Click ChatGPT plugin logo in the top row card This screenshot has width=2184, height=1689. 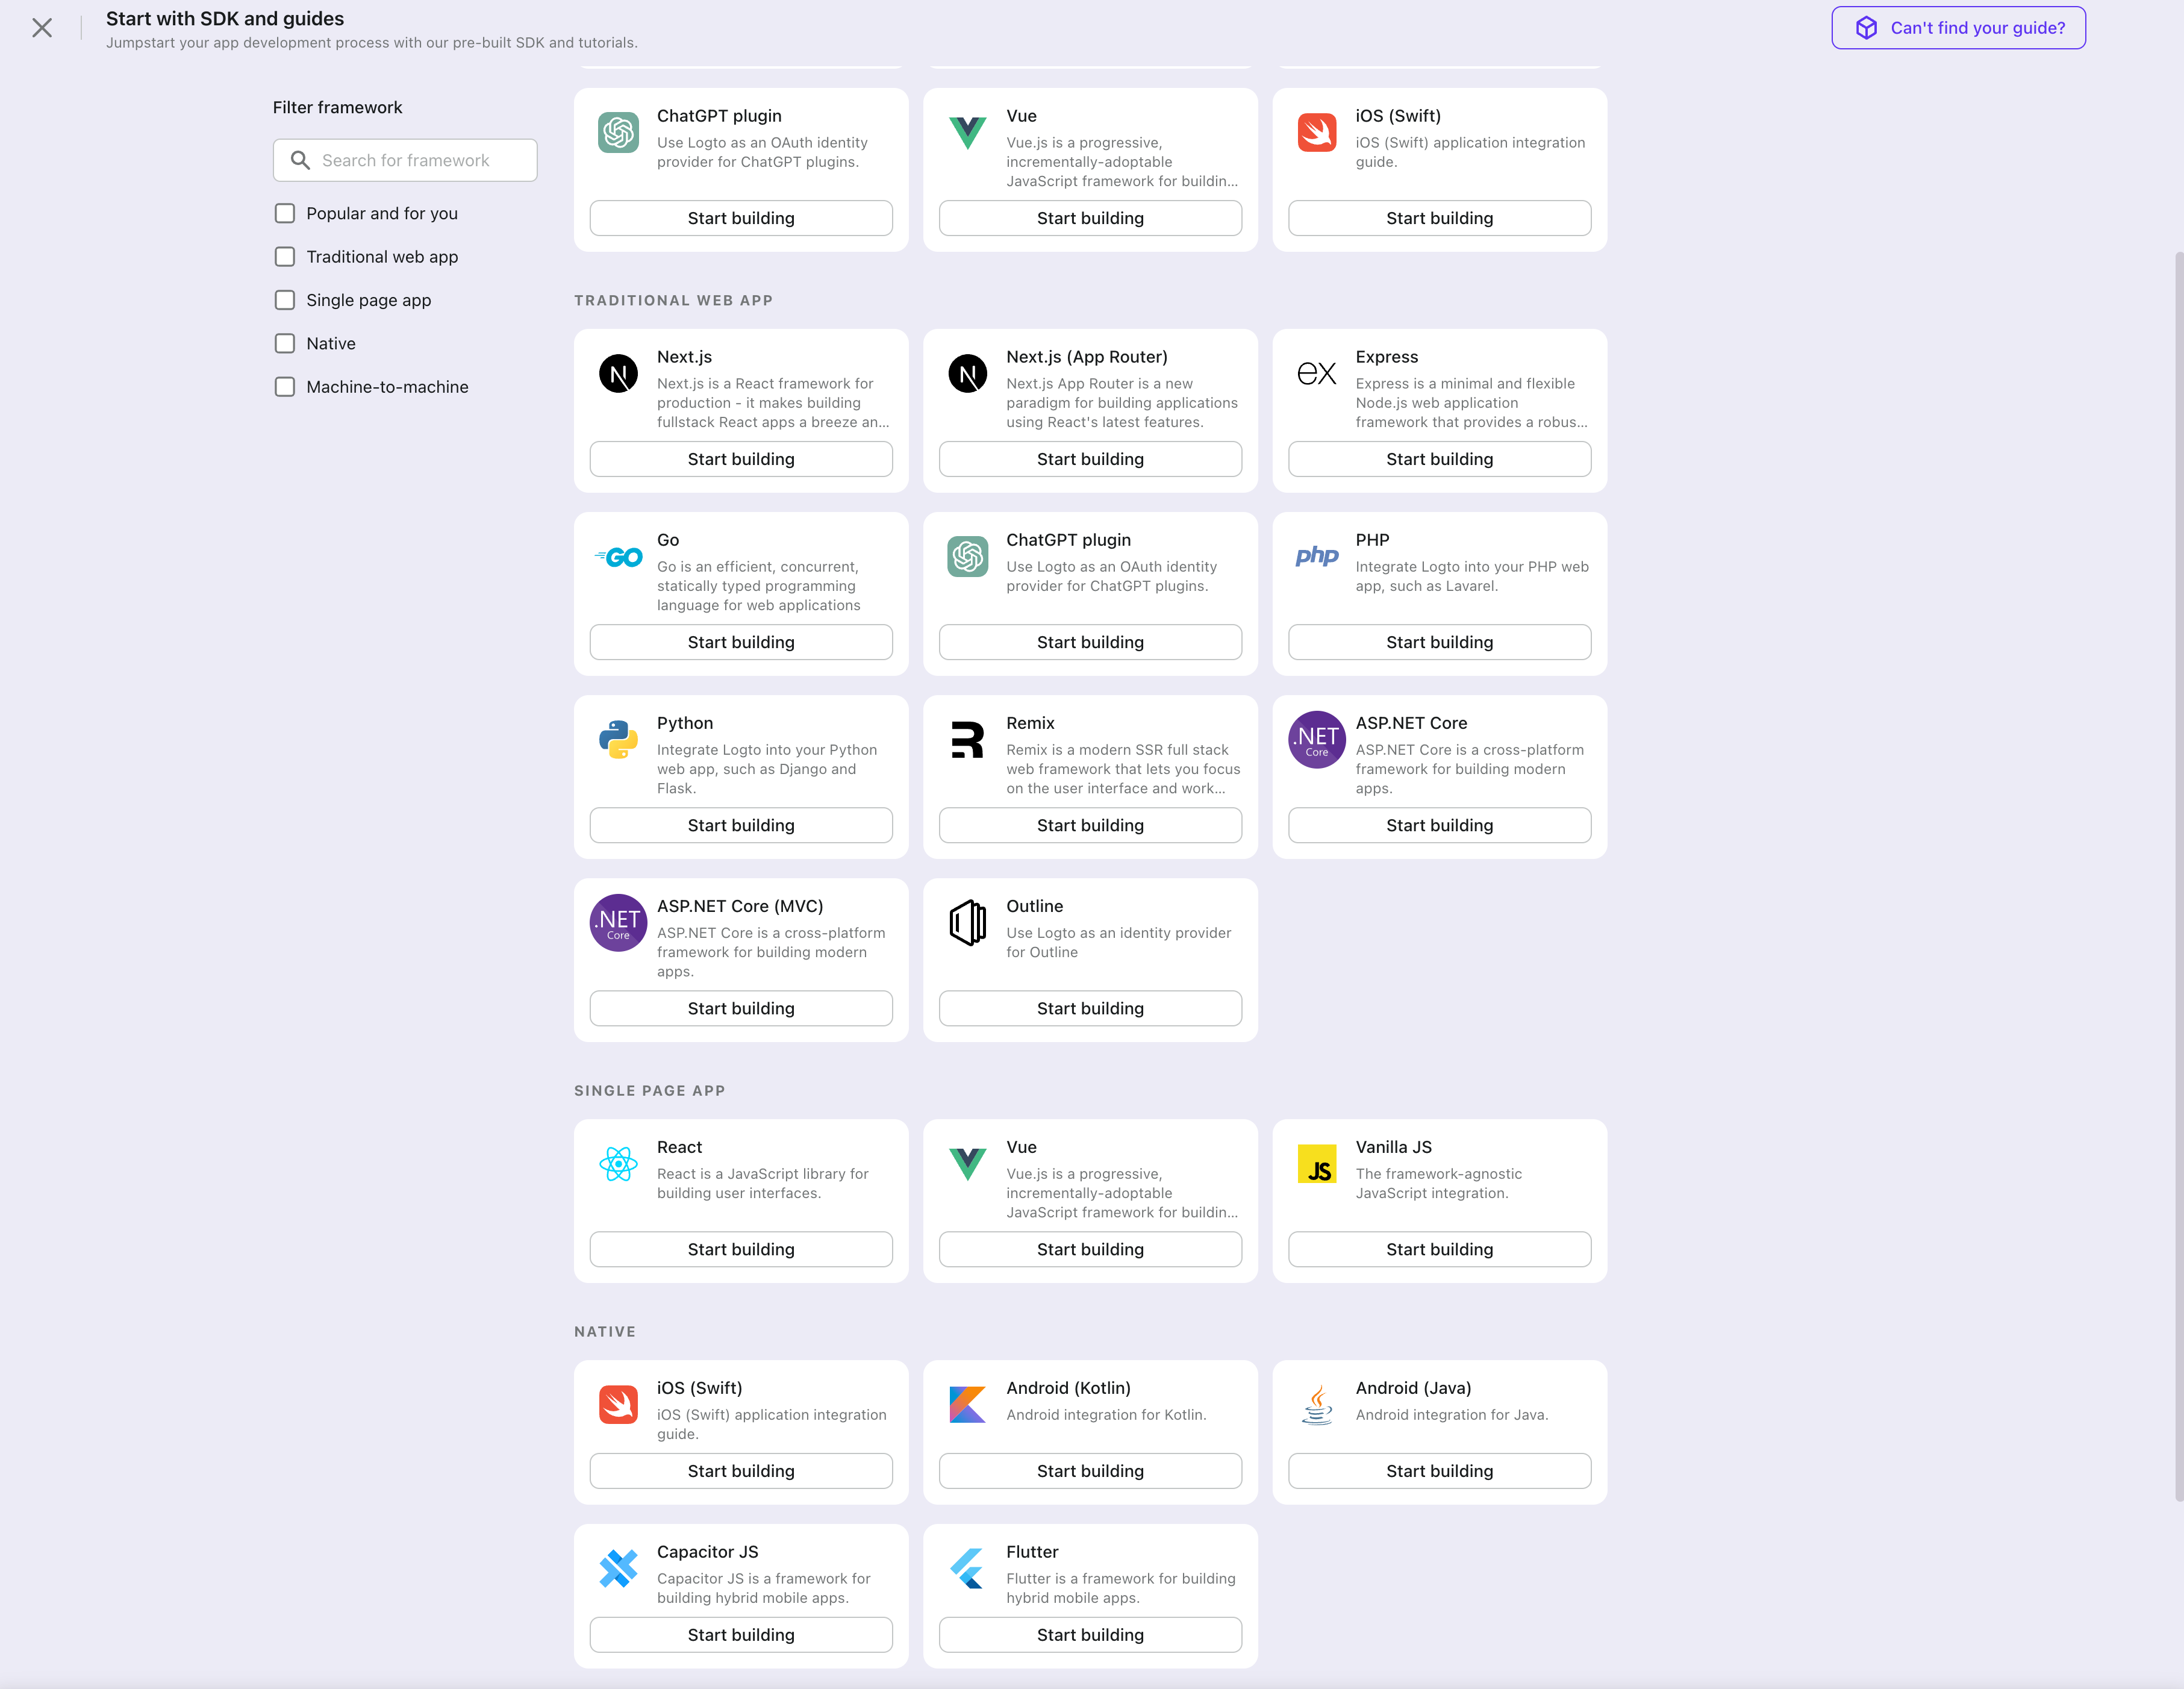[618, 133]
